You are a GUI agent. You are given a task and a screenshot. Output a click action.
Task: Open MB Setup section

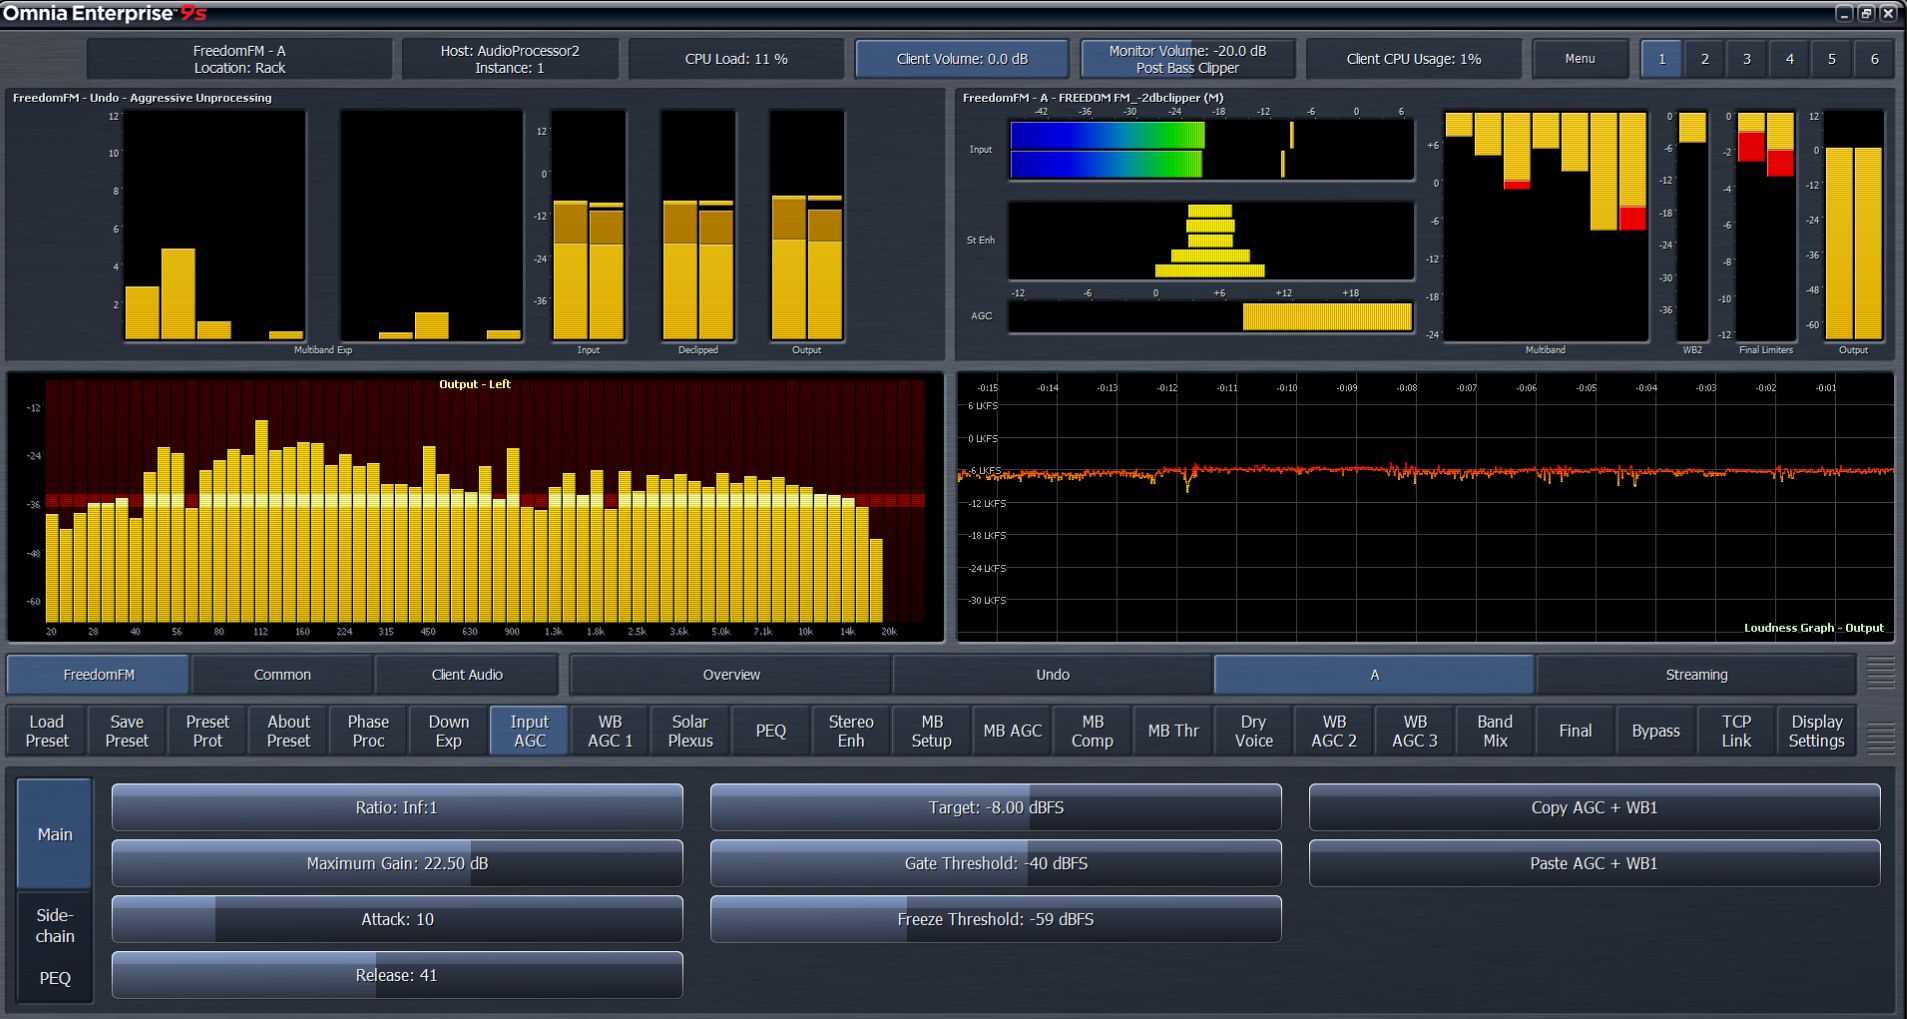tap(931, 731)
